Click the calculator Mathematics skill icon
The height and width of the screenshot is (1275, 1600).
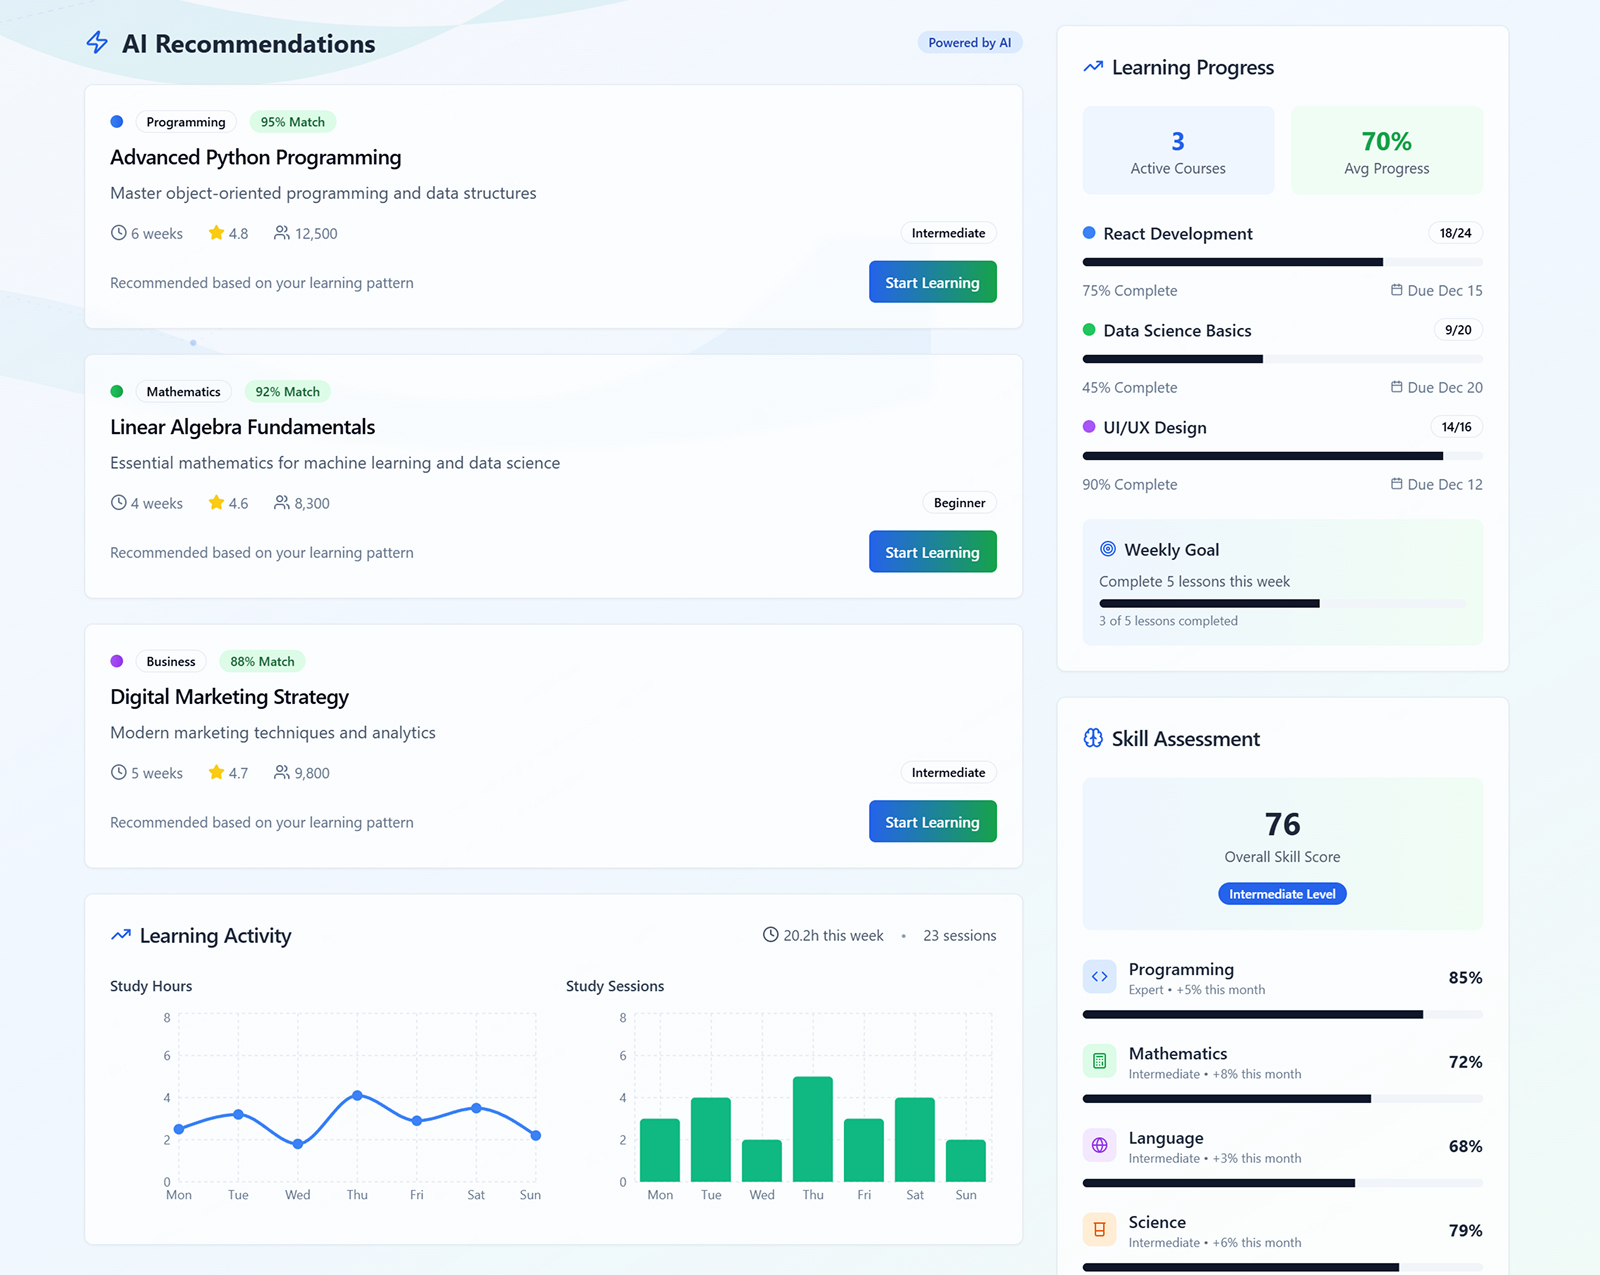coord(1099,1061)
